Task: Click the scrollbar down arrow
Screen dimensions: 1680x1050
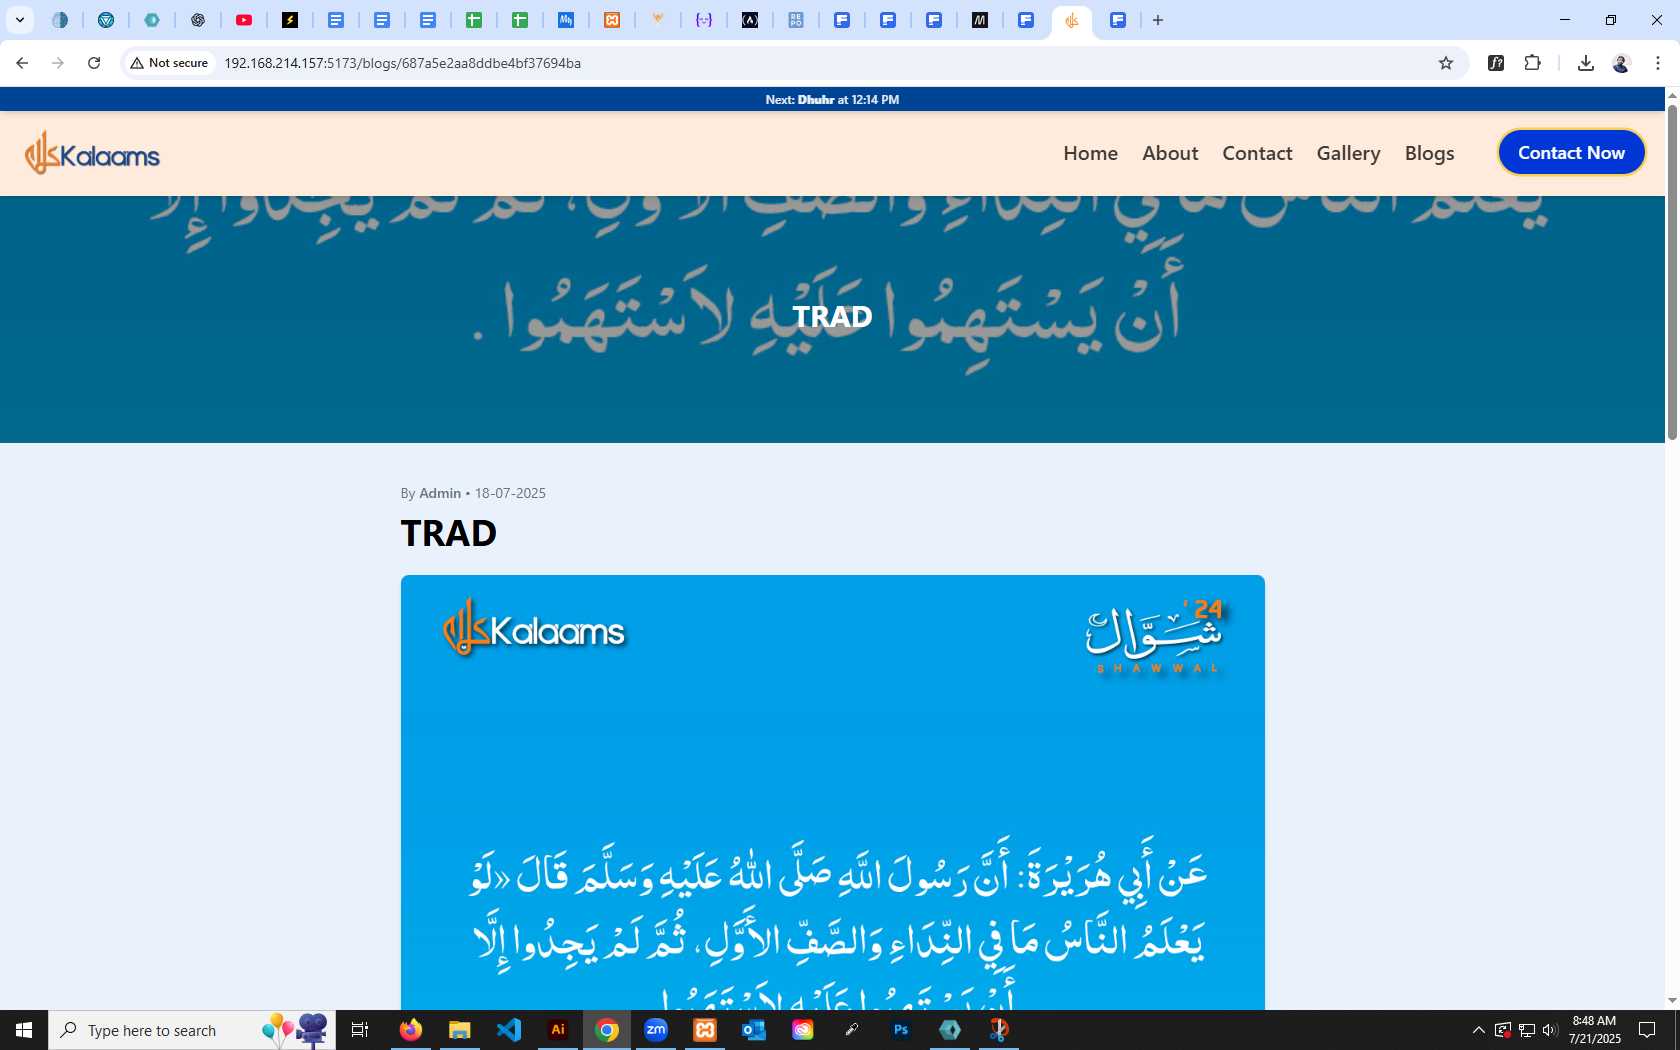Action: click(x=1672, y=1000)
